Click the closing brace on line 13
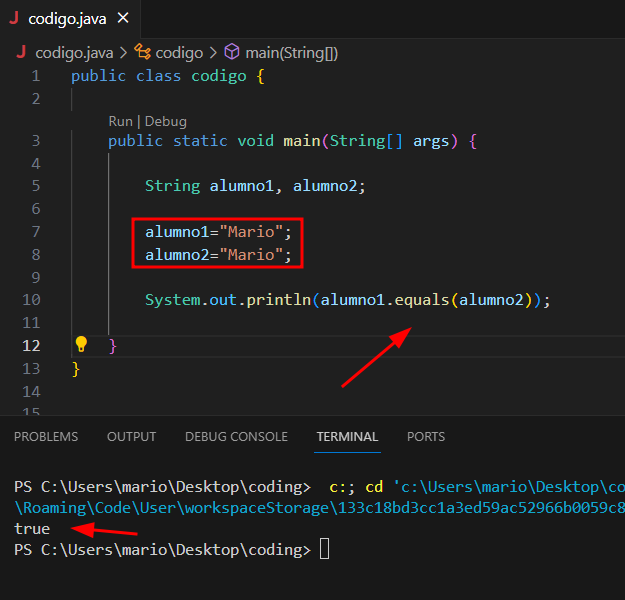The height and width of the screenshot is (600, 625). click(76, 369)
